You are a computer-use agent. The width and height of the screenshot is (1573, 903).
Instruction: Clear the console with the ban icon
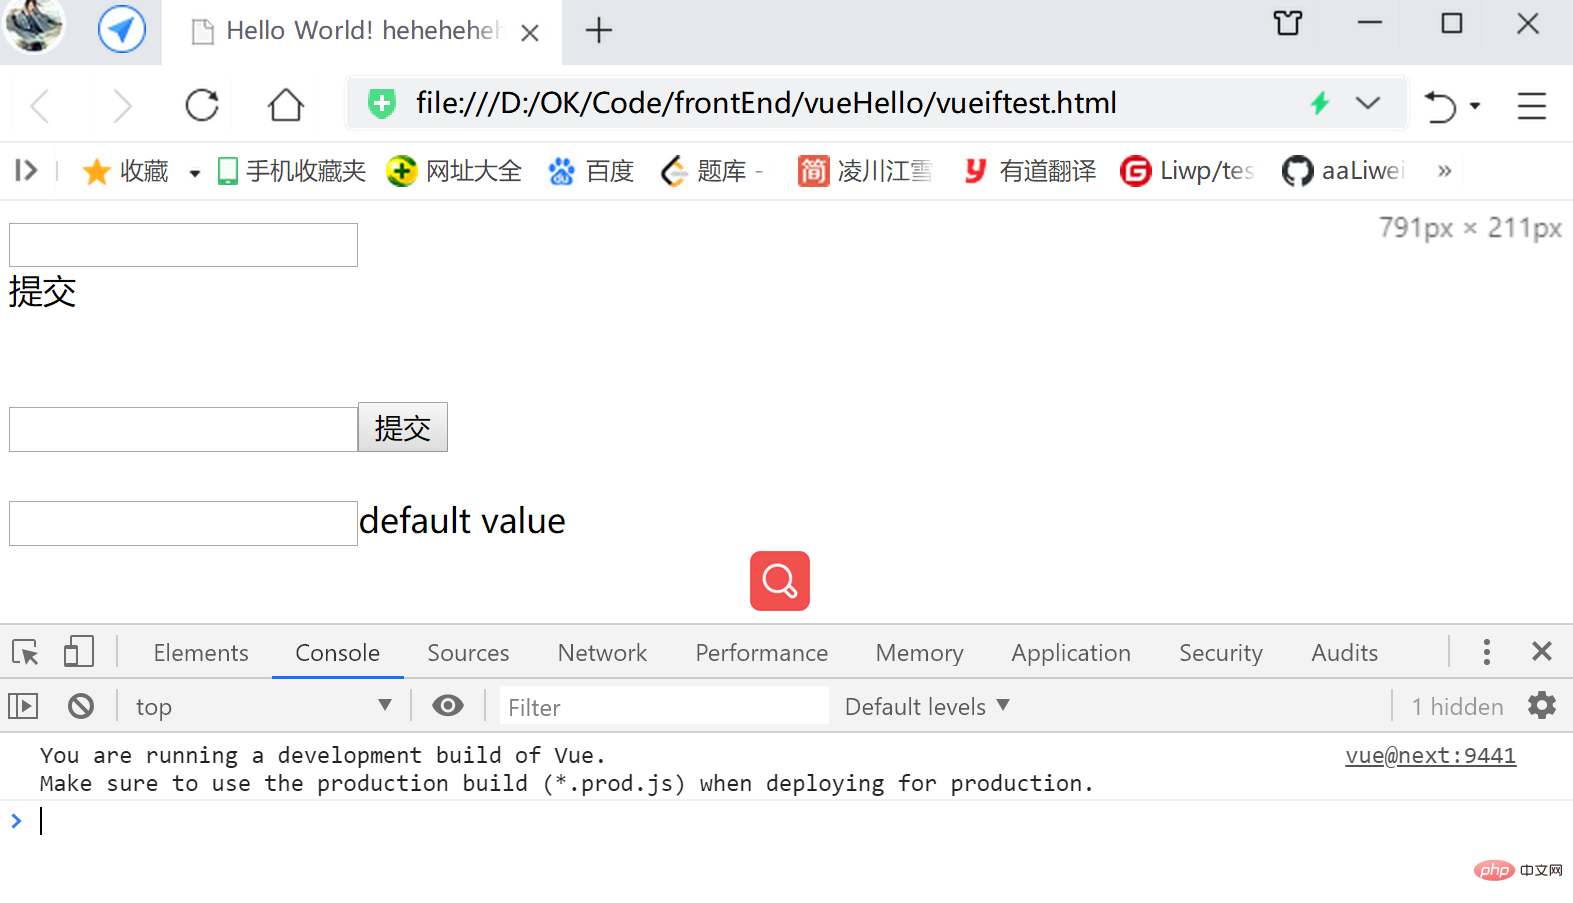click(x=81, y=706)
